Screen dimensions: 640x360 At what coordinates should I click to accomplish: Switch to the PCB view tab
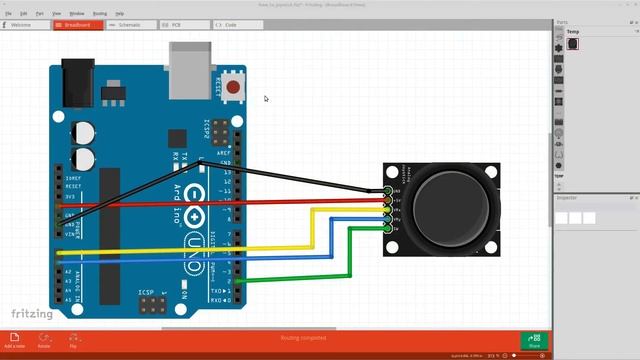(x=184, y=25)
